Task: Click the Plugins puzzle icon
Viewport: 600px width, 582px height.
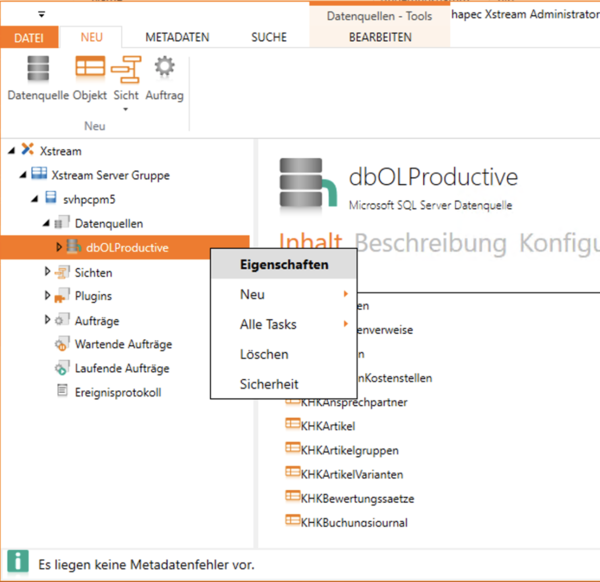Action: [x=62, y=295]
